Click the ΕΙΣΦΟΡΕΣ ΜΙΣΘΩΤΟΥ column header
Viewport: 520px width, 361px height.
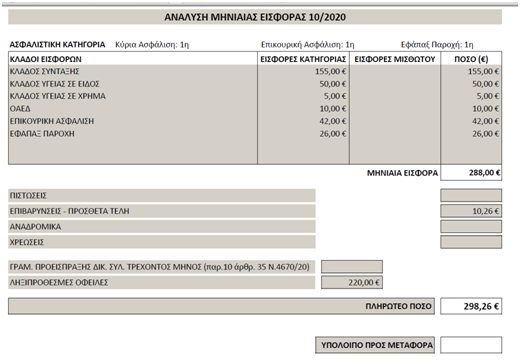[x=395, y=59]
